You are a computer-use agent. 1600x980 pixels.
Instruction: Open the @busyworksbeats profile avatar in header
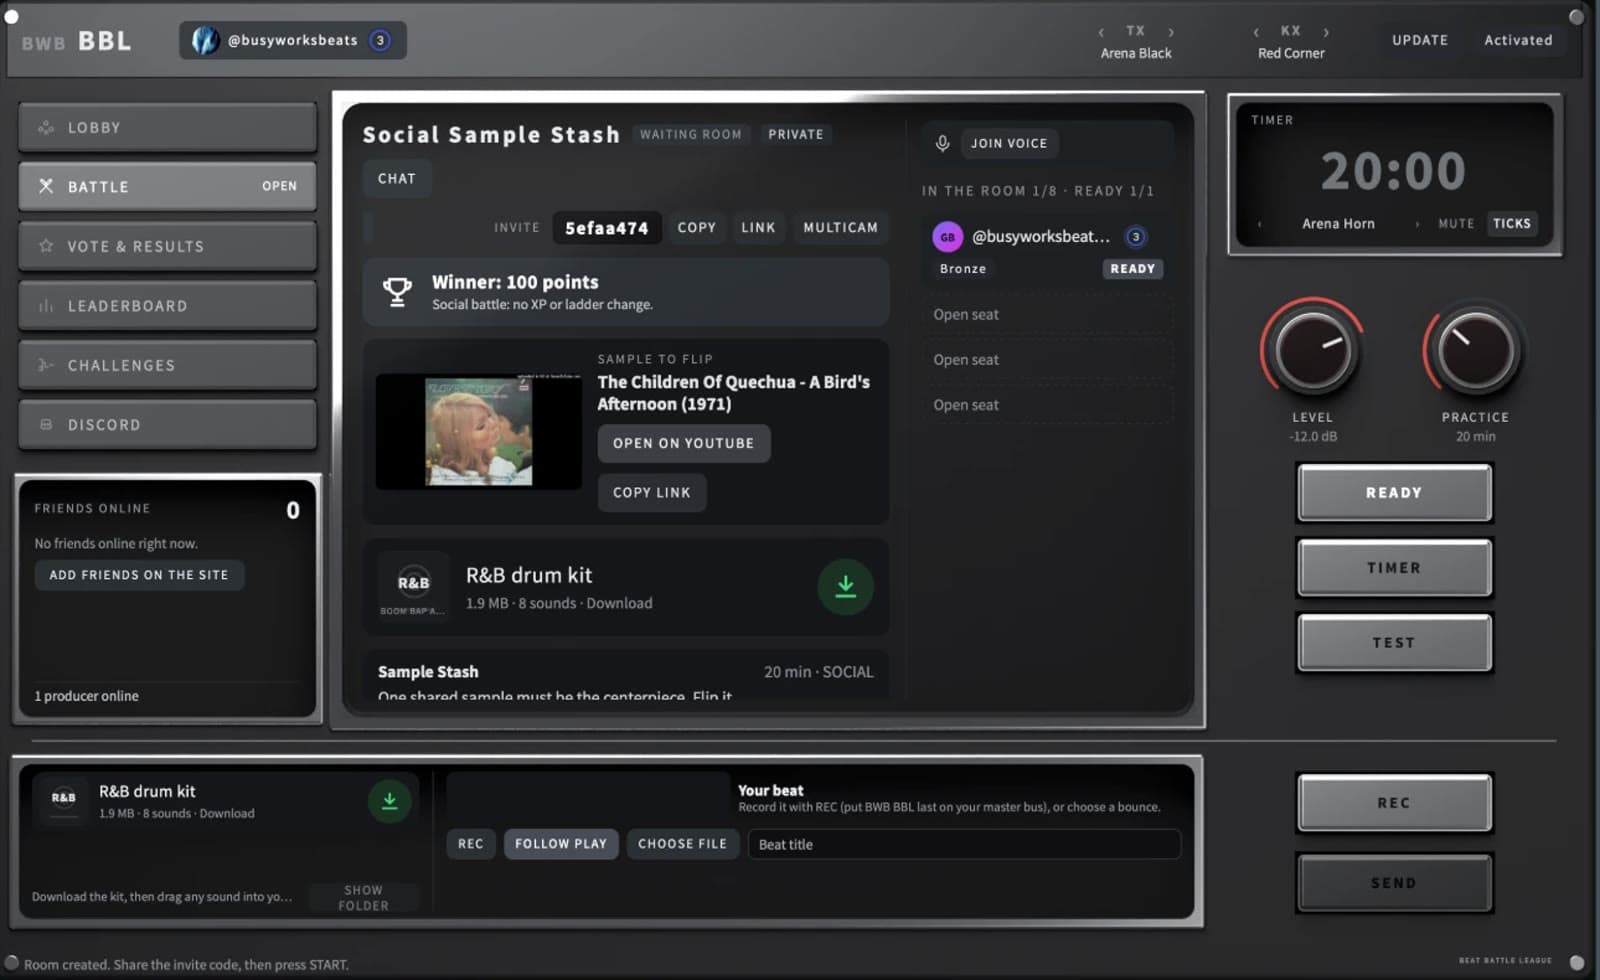(x=205, y=40)
